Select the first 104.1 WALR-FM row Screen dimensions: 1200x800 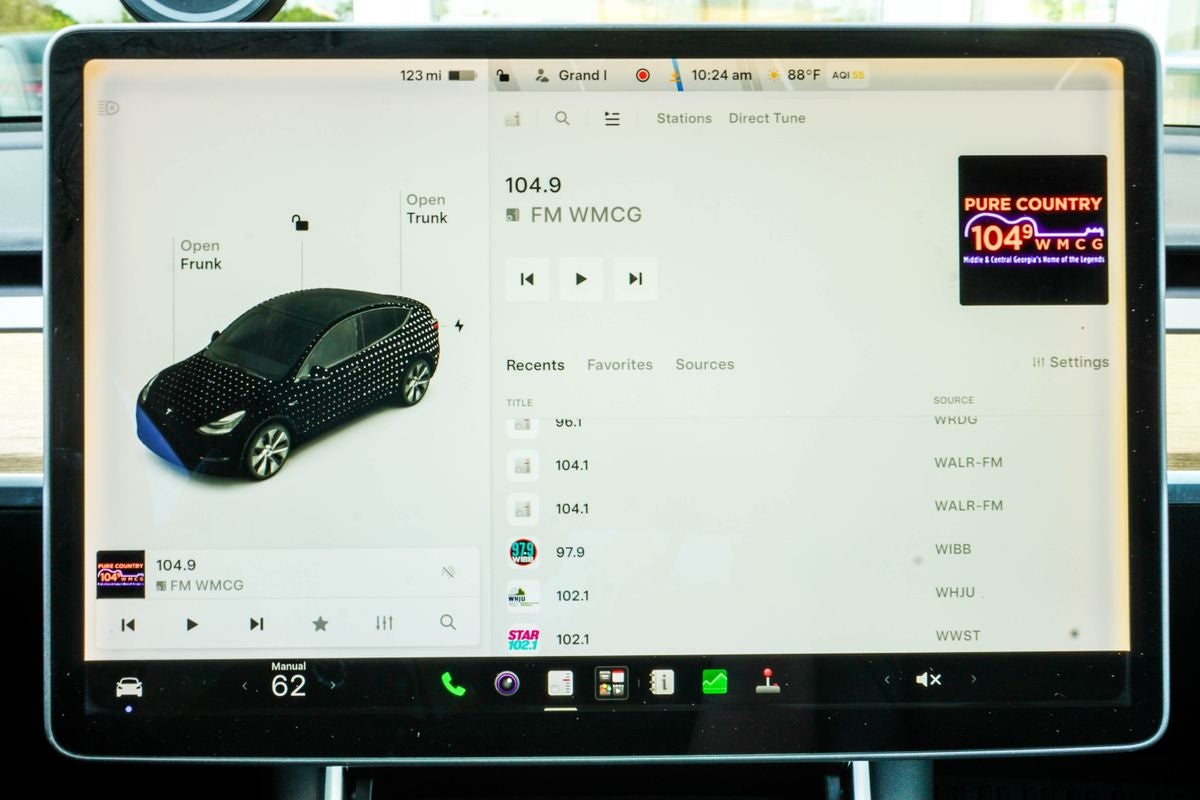pos(805,464)
